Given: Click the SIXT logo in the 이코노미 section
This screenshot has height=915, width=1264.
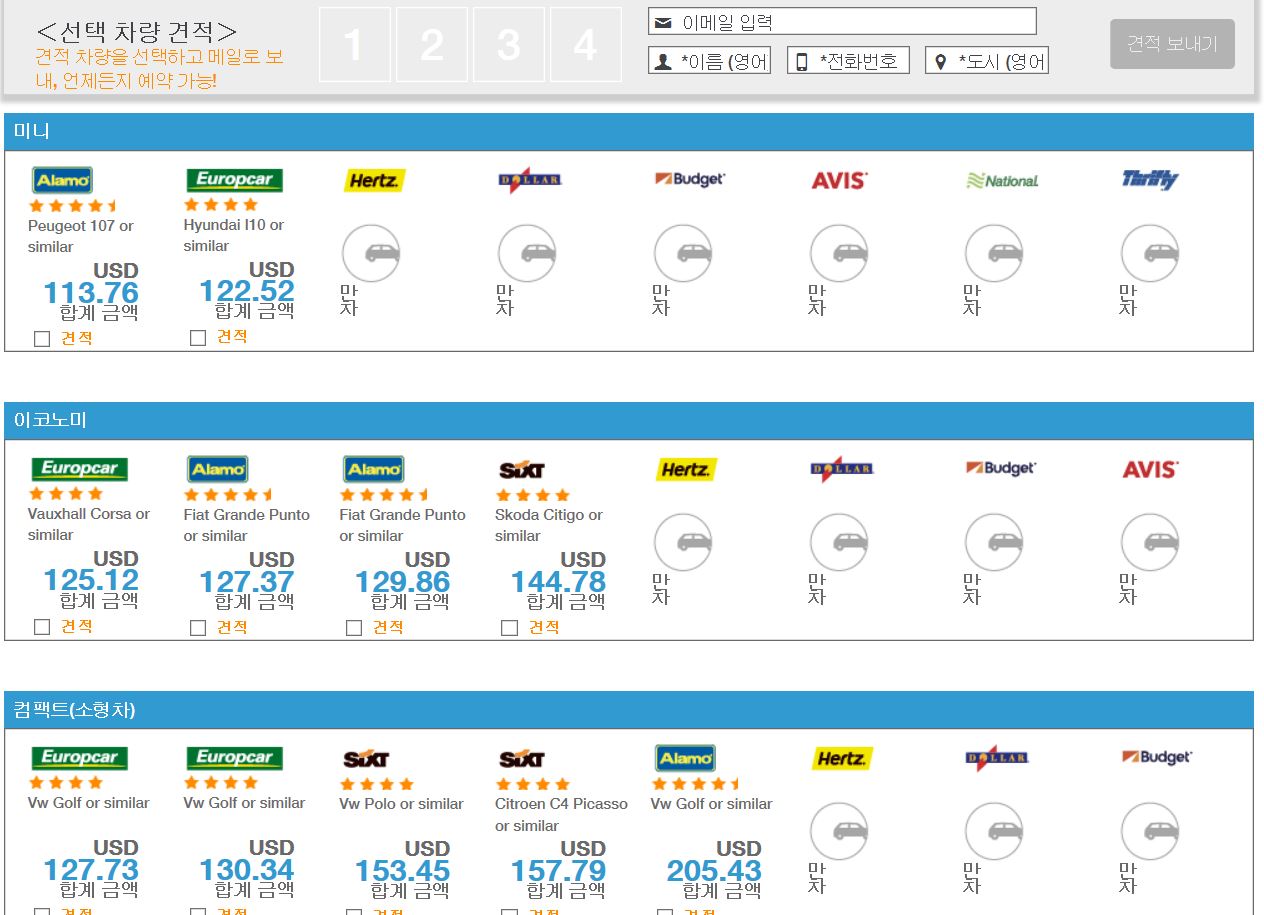Looking at the screenshot, I should point(521,470).
